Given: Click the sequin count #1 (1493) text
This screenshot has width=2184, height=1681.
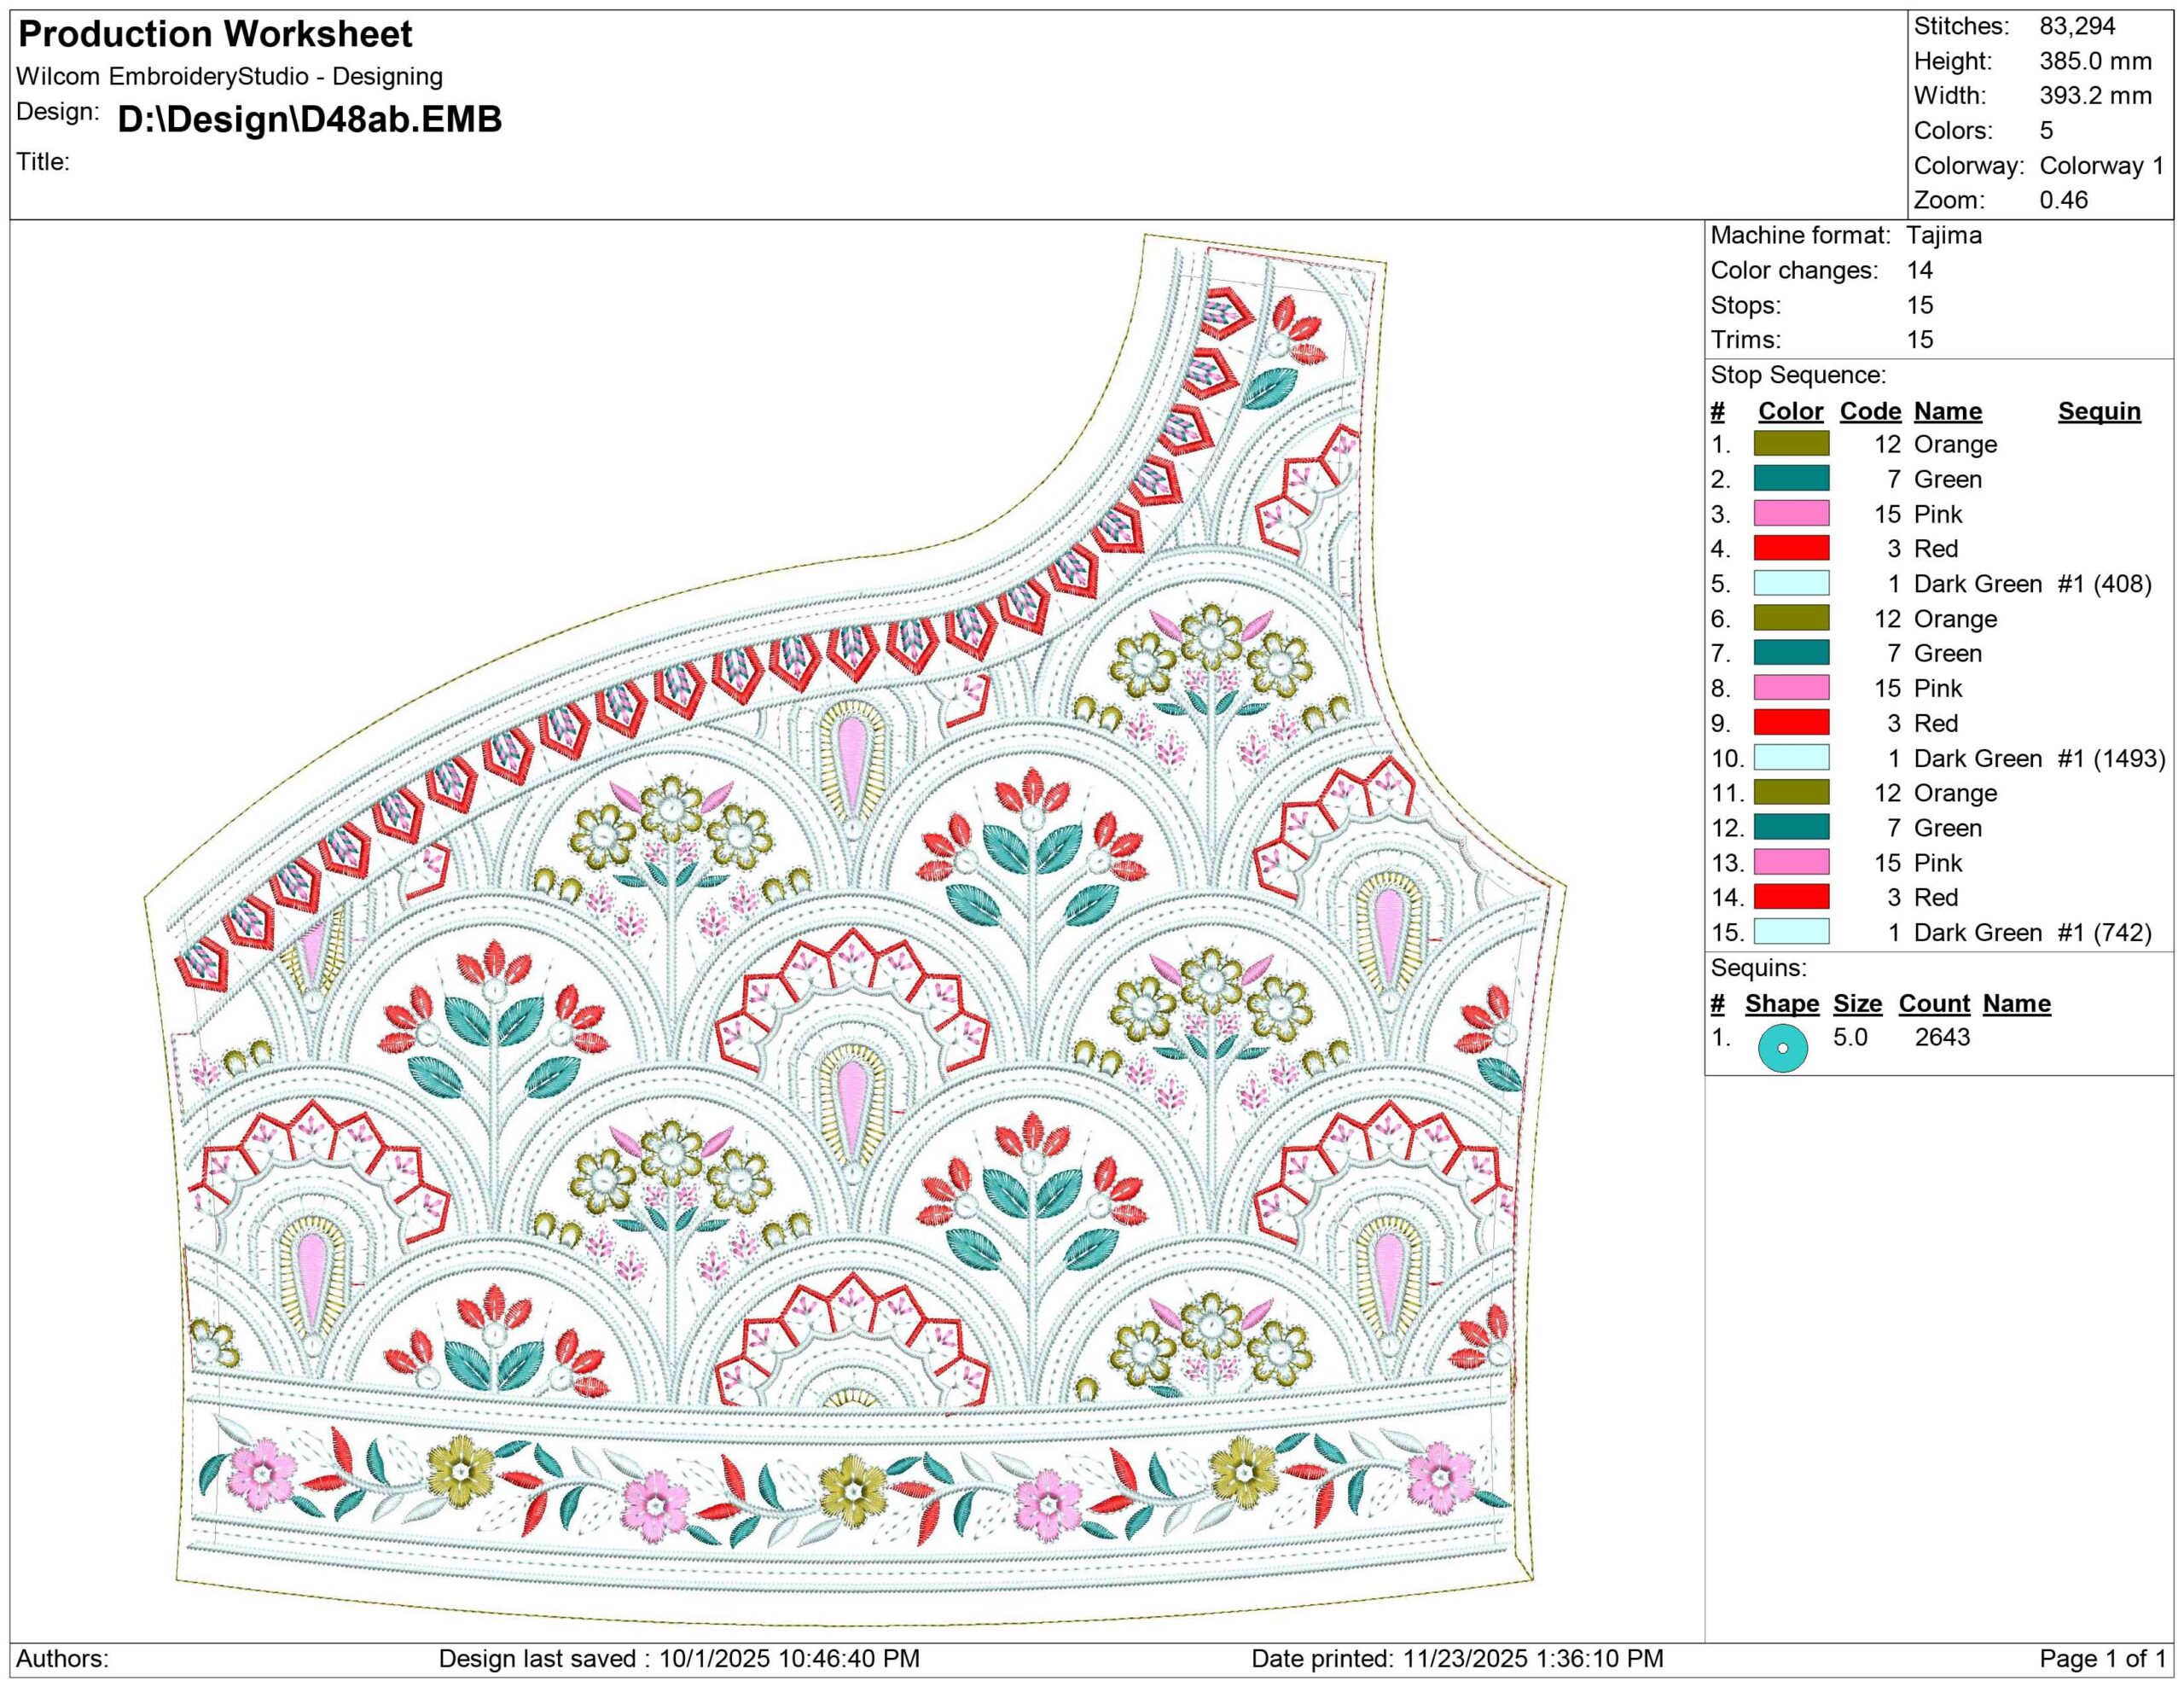Looking at the screenshot, I should [2111, 758].
